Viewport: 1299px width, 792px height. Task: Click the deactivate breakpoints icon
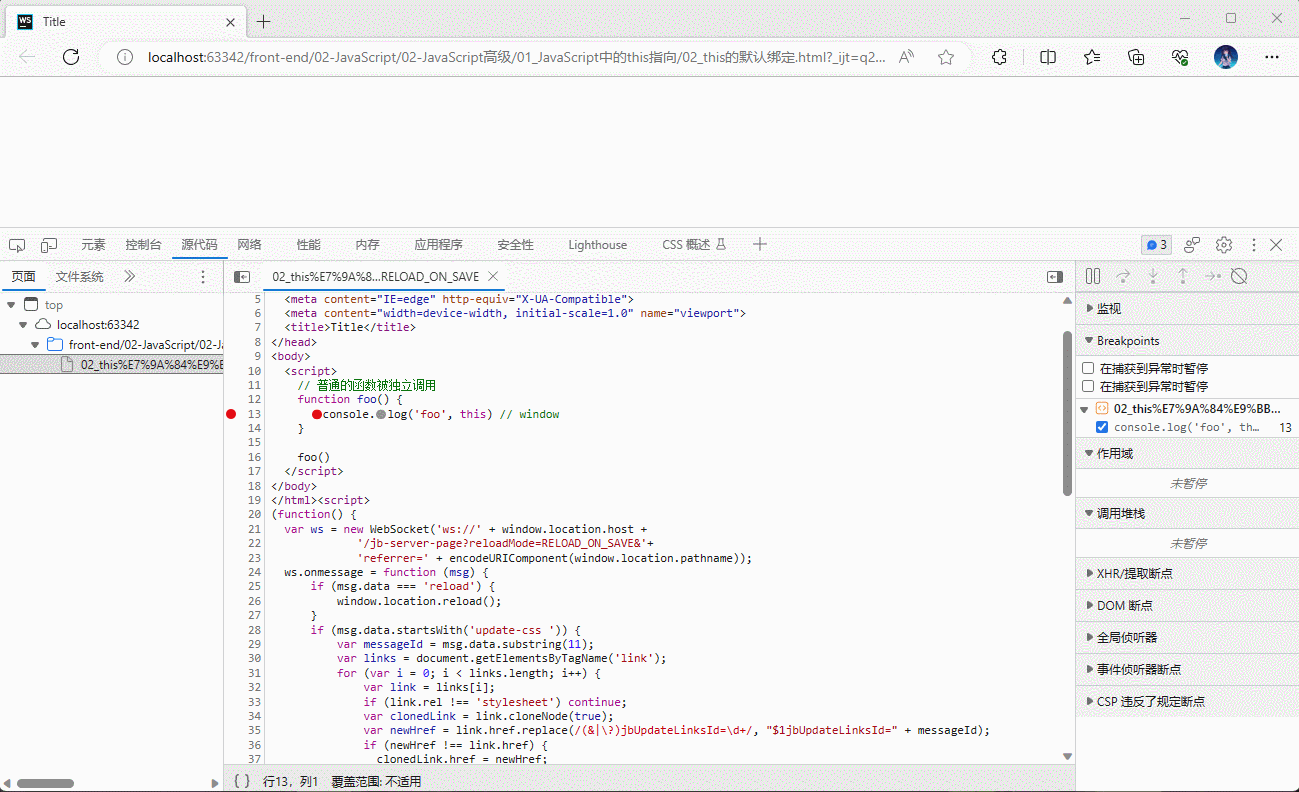tap(1239, 276)
